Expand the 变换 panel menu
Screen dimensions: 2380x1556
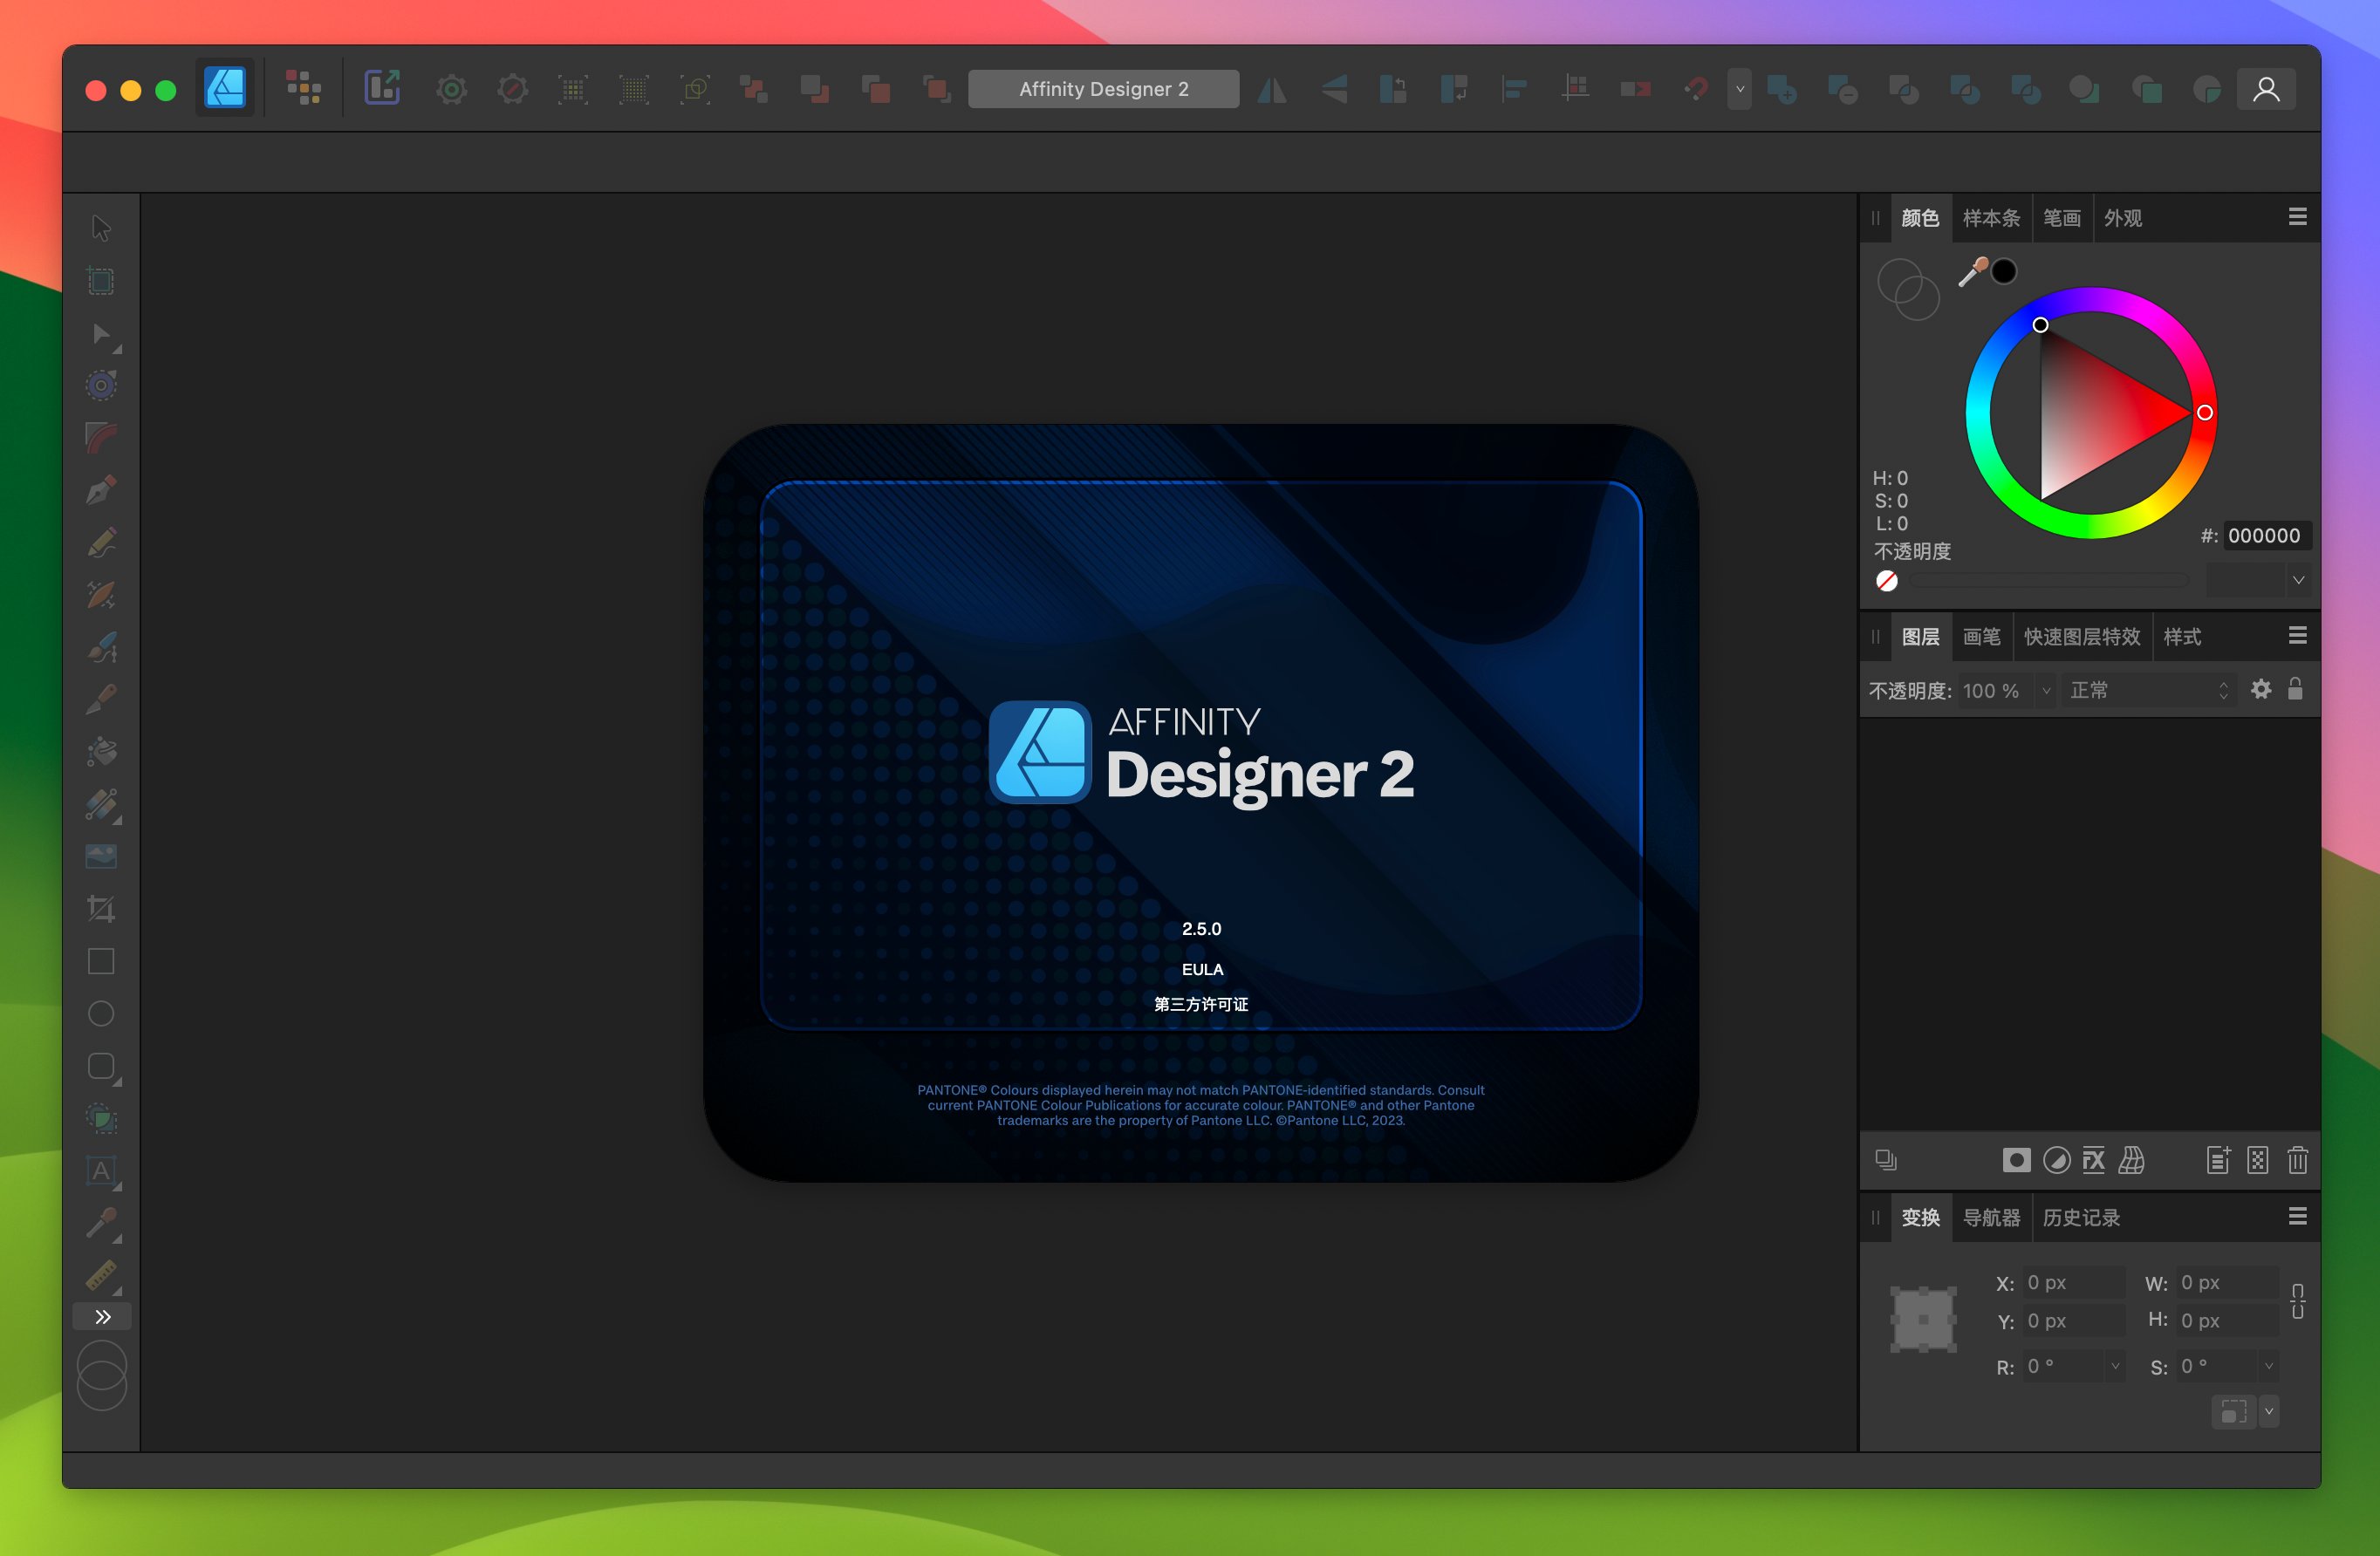click(2298, 1219)
